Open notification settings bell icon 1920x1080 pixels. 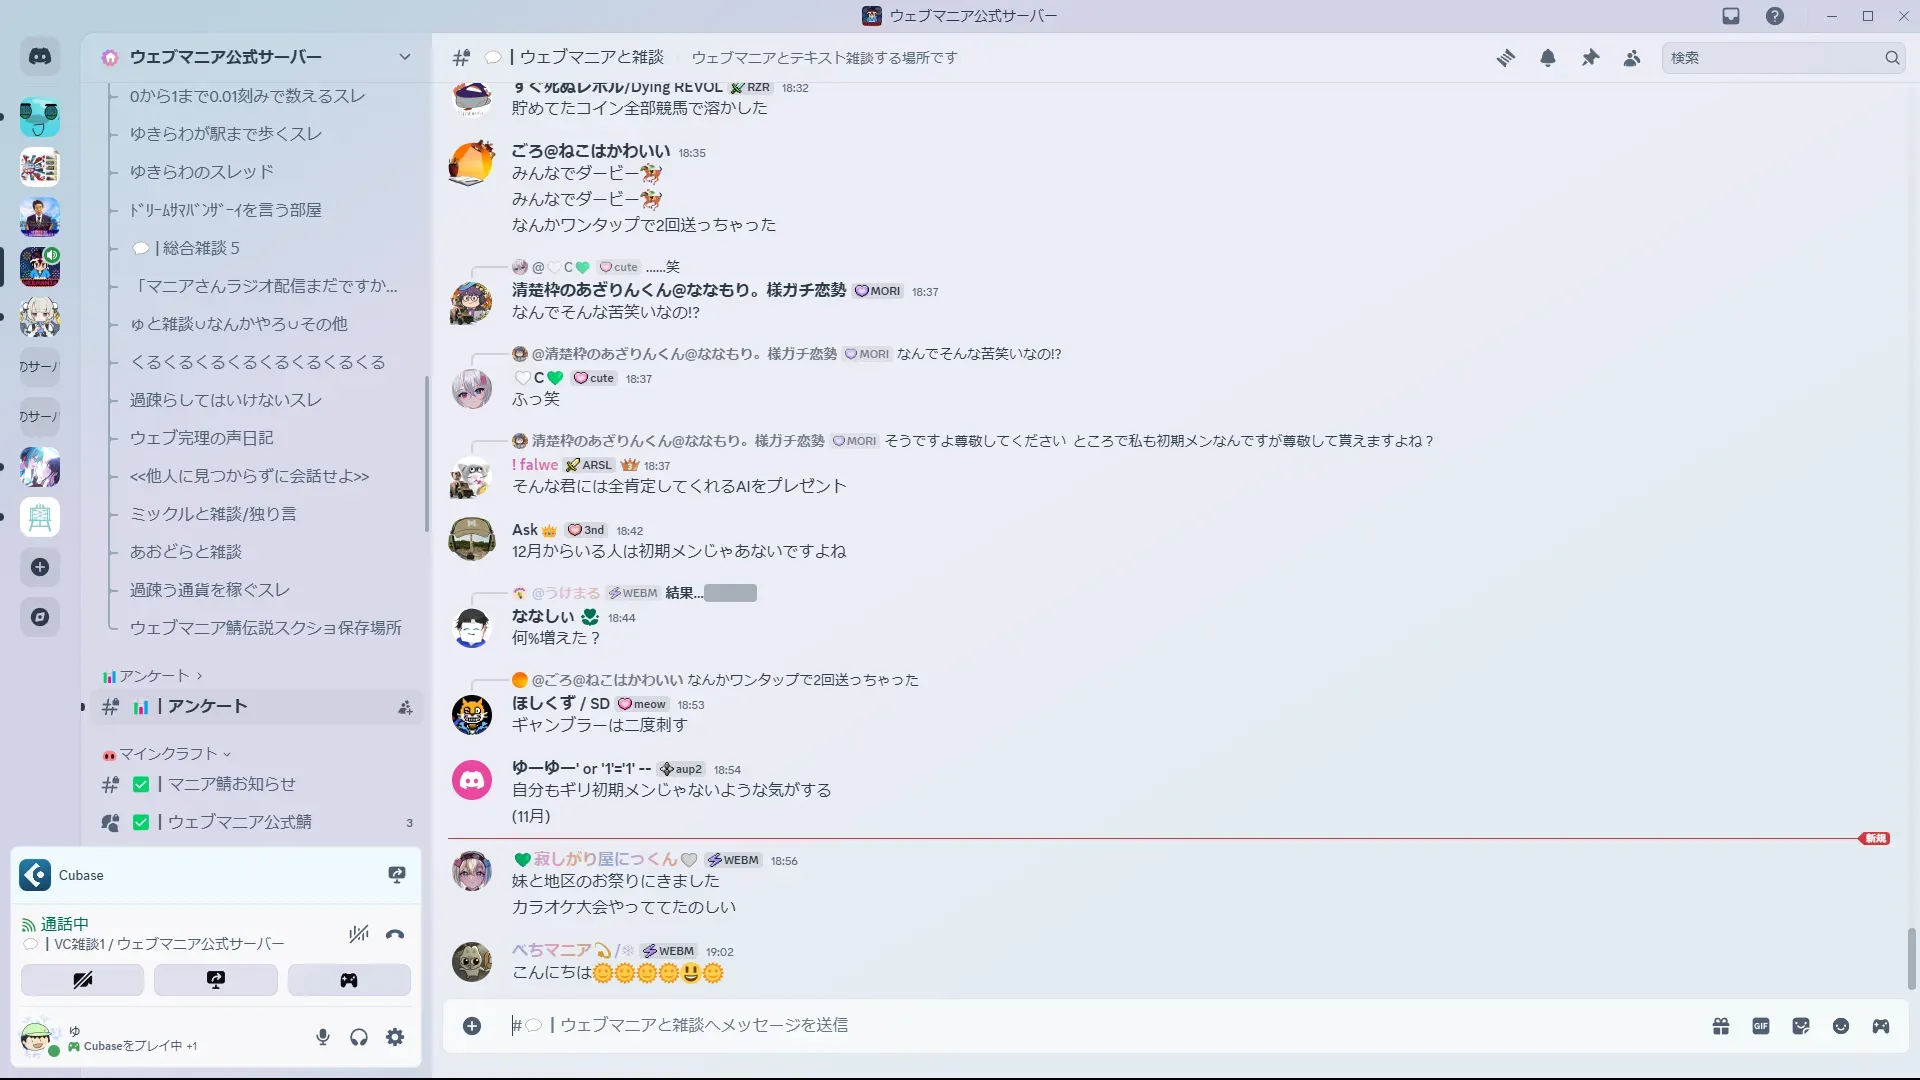click(1548, 58)
